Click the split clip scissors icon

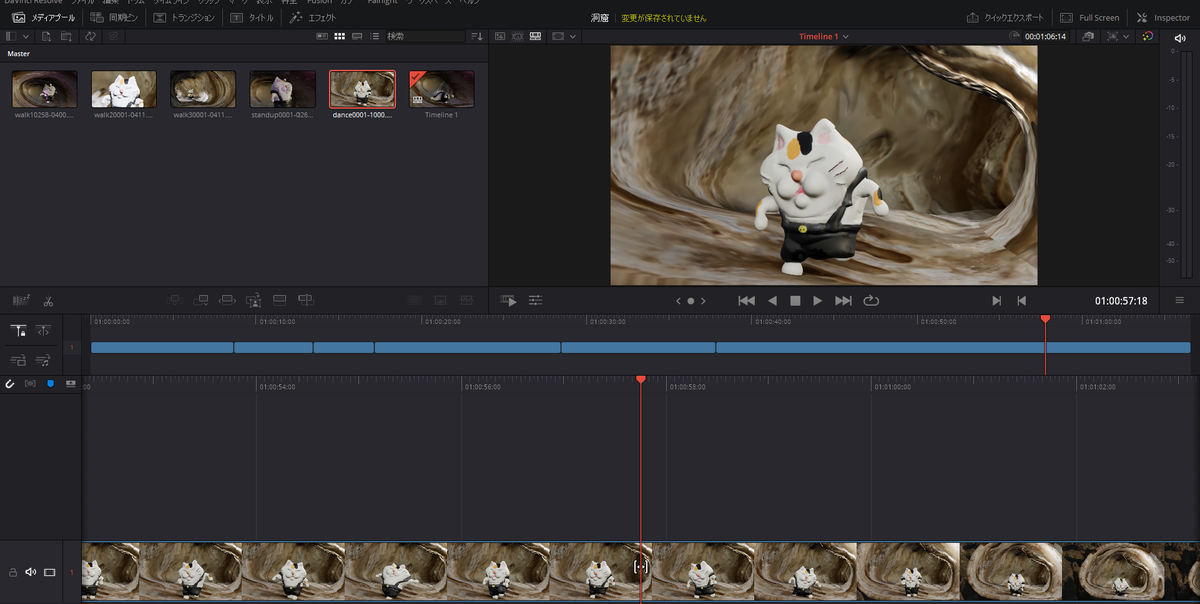point(48,300)
